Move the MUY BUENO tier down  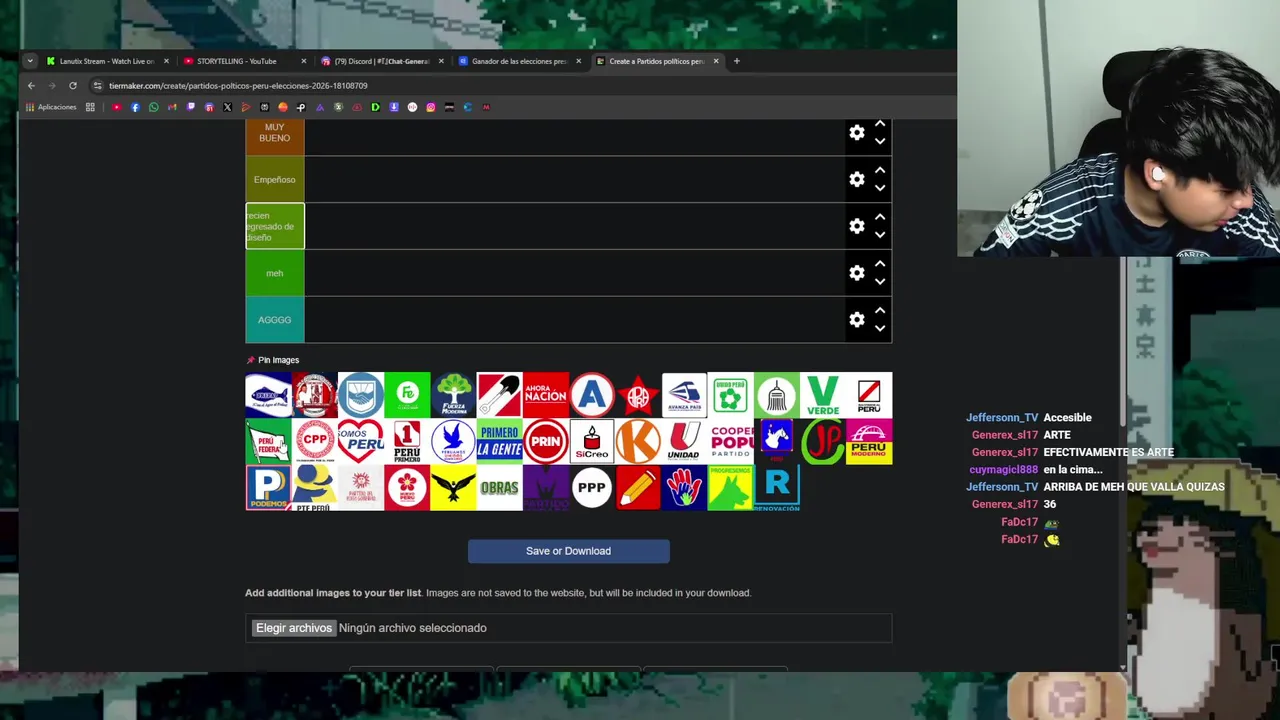point(880,141)
